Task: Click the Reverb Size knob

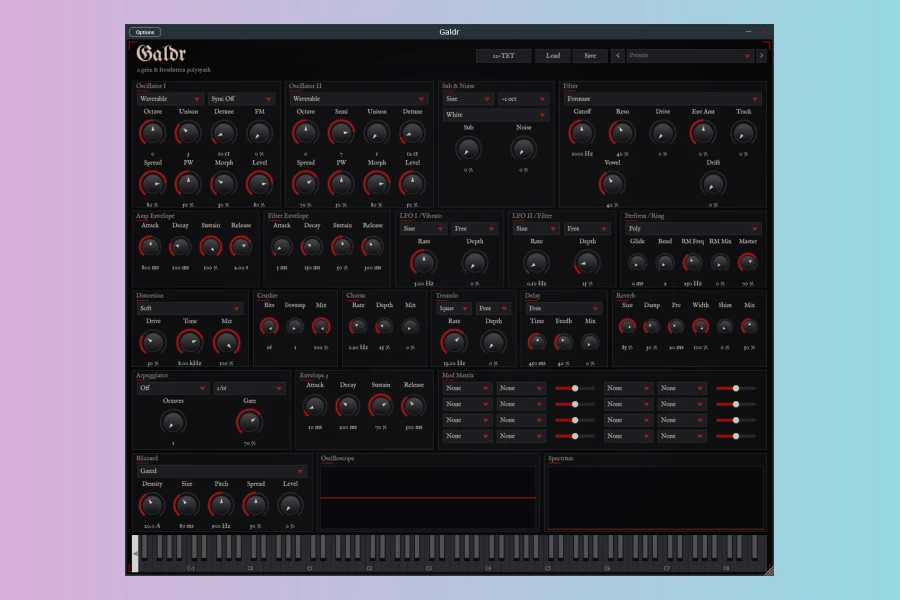Action: coord(627,327)
